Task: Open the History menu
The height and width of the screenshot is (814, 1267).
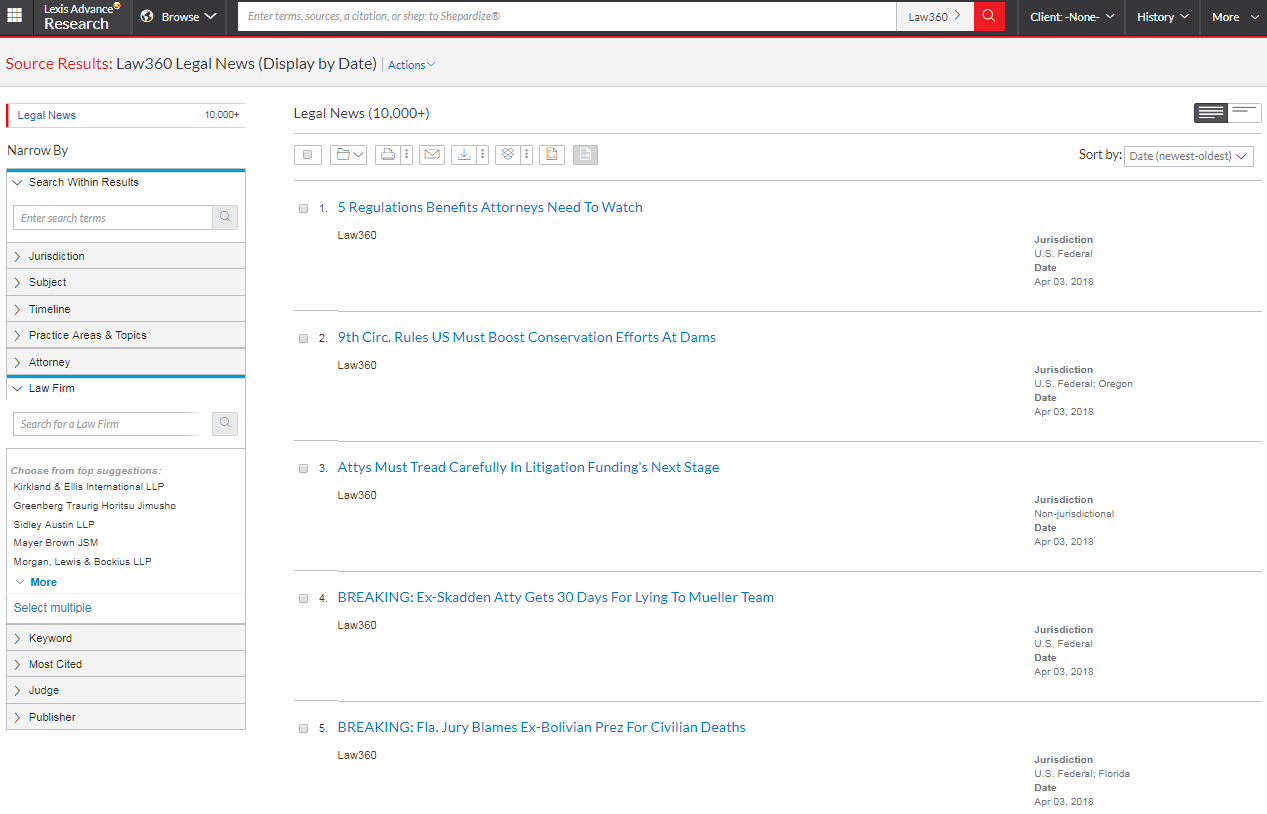Action: coord(1162,16)
